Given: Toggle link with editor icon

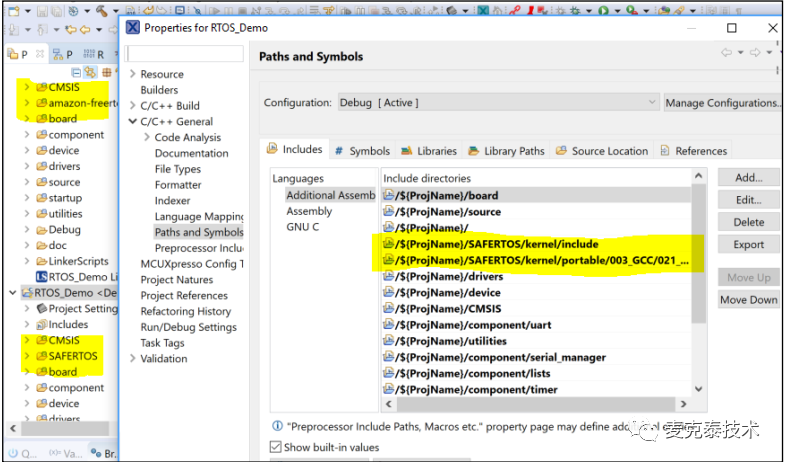Looking at the screenshot, I should [90, 72].
